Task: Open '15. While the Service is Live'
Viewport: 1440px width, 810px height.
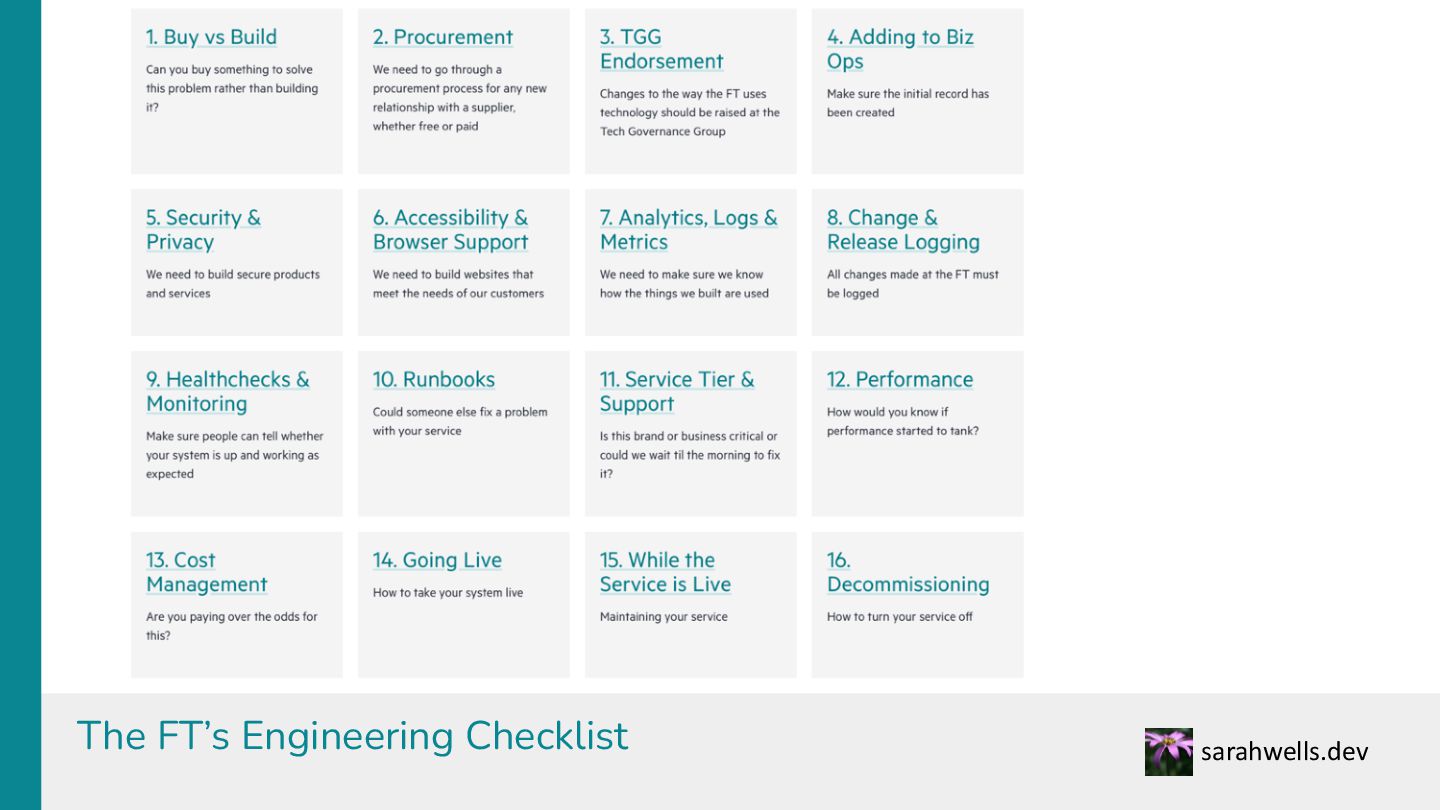Action: click(x=665, y=572)
